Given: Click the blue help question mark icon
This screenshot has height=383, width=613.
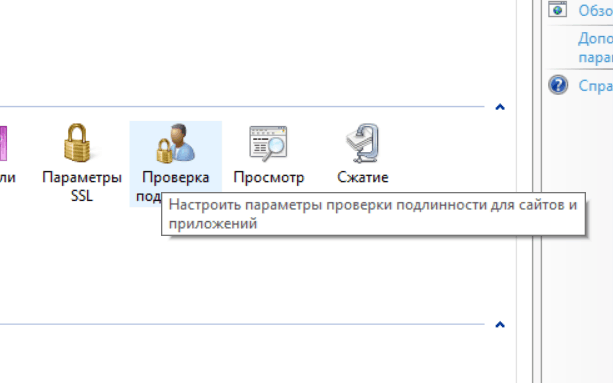Looking at the screenshot, I should (558, 85).
